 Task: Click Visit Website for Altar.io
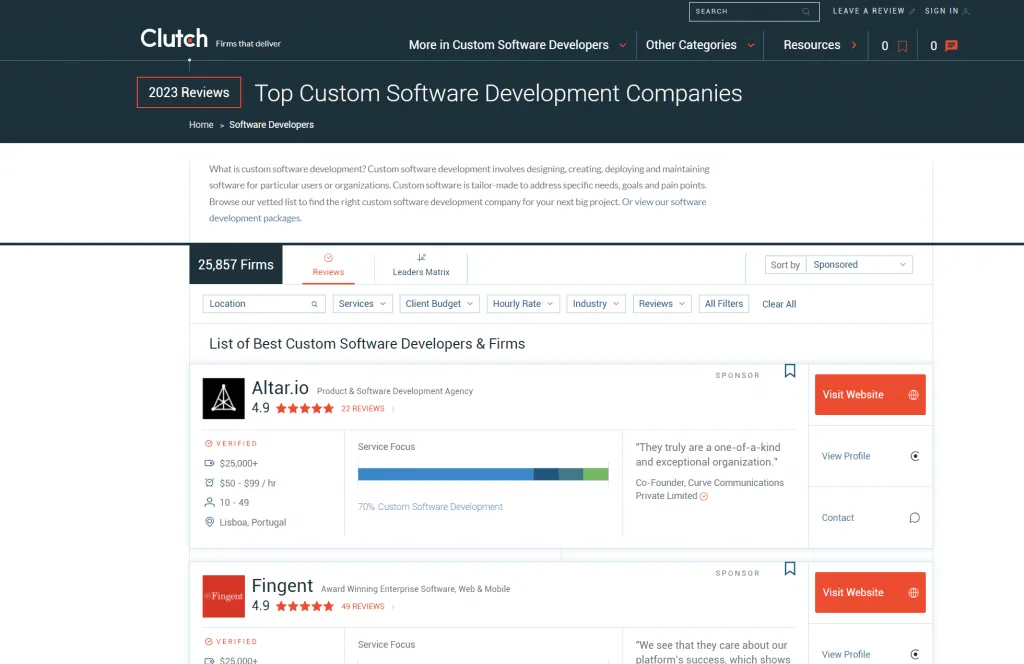coord(870,394)
